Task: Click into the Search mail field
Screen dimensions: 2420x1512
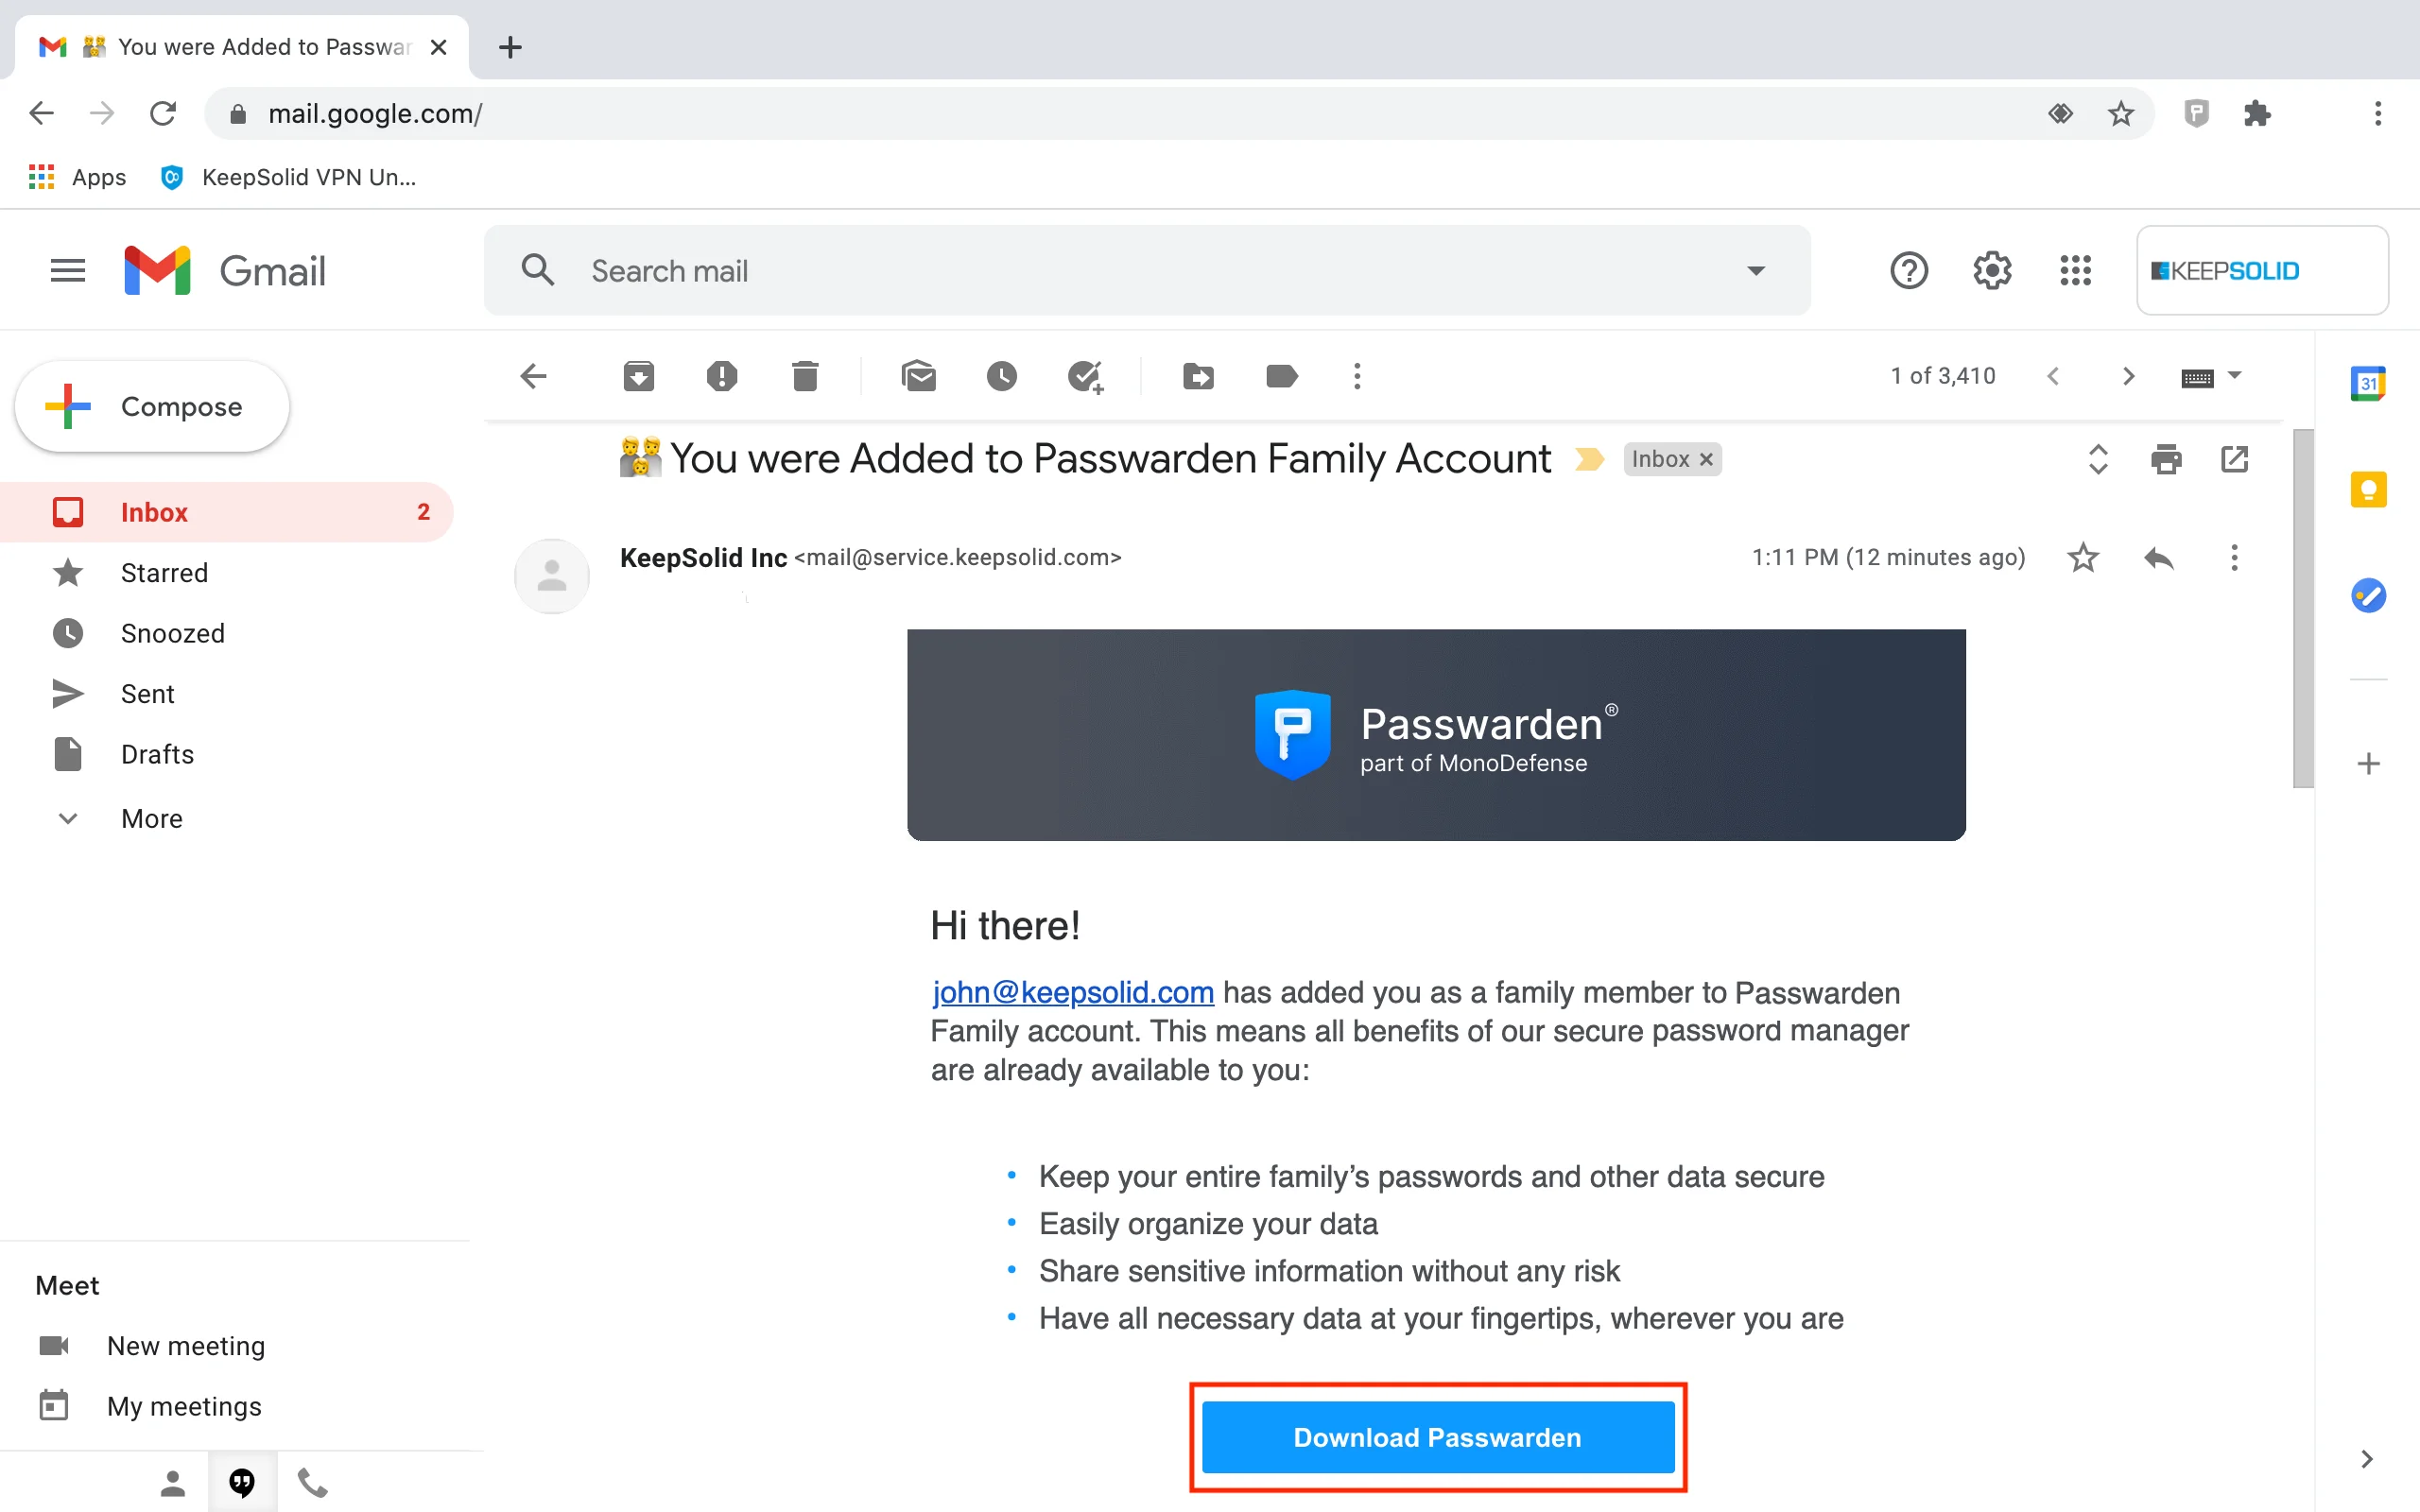Action: point(1150,271)
